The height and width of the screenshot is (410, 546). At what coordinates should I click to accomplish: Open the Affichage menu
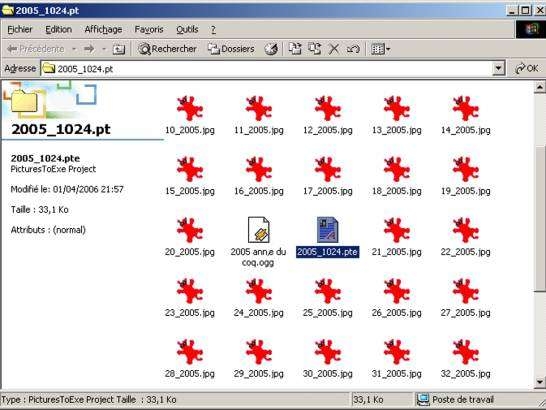pyautogui.click(x=103, y=30)
